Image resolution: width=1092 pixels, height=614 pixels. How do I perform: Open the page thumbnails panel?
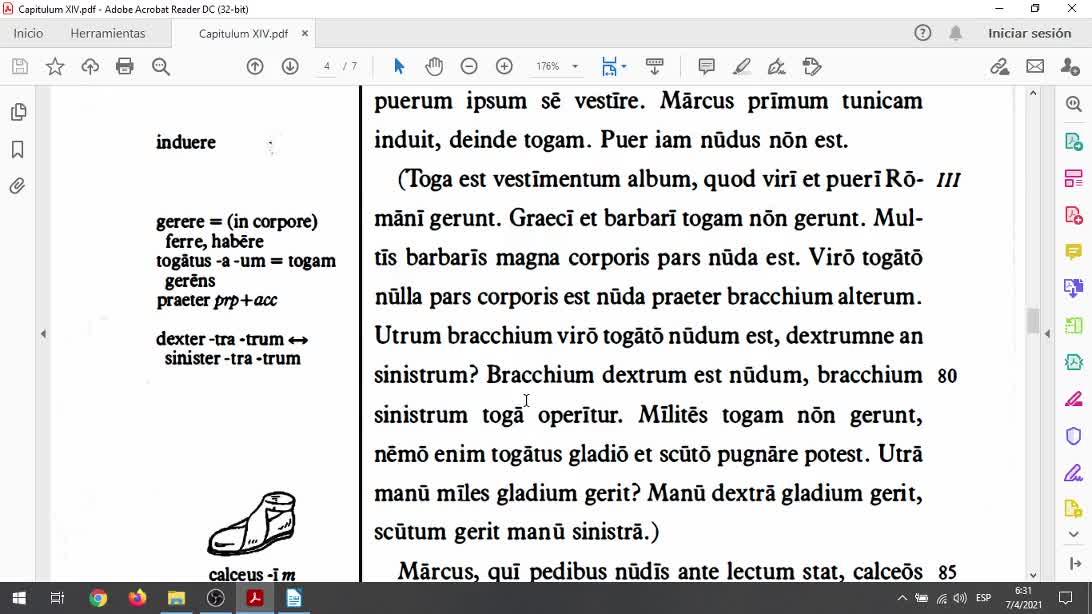(18, 112)
